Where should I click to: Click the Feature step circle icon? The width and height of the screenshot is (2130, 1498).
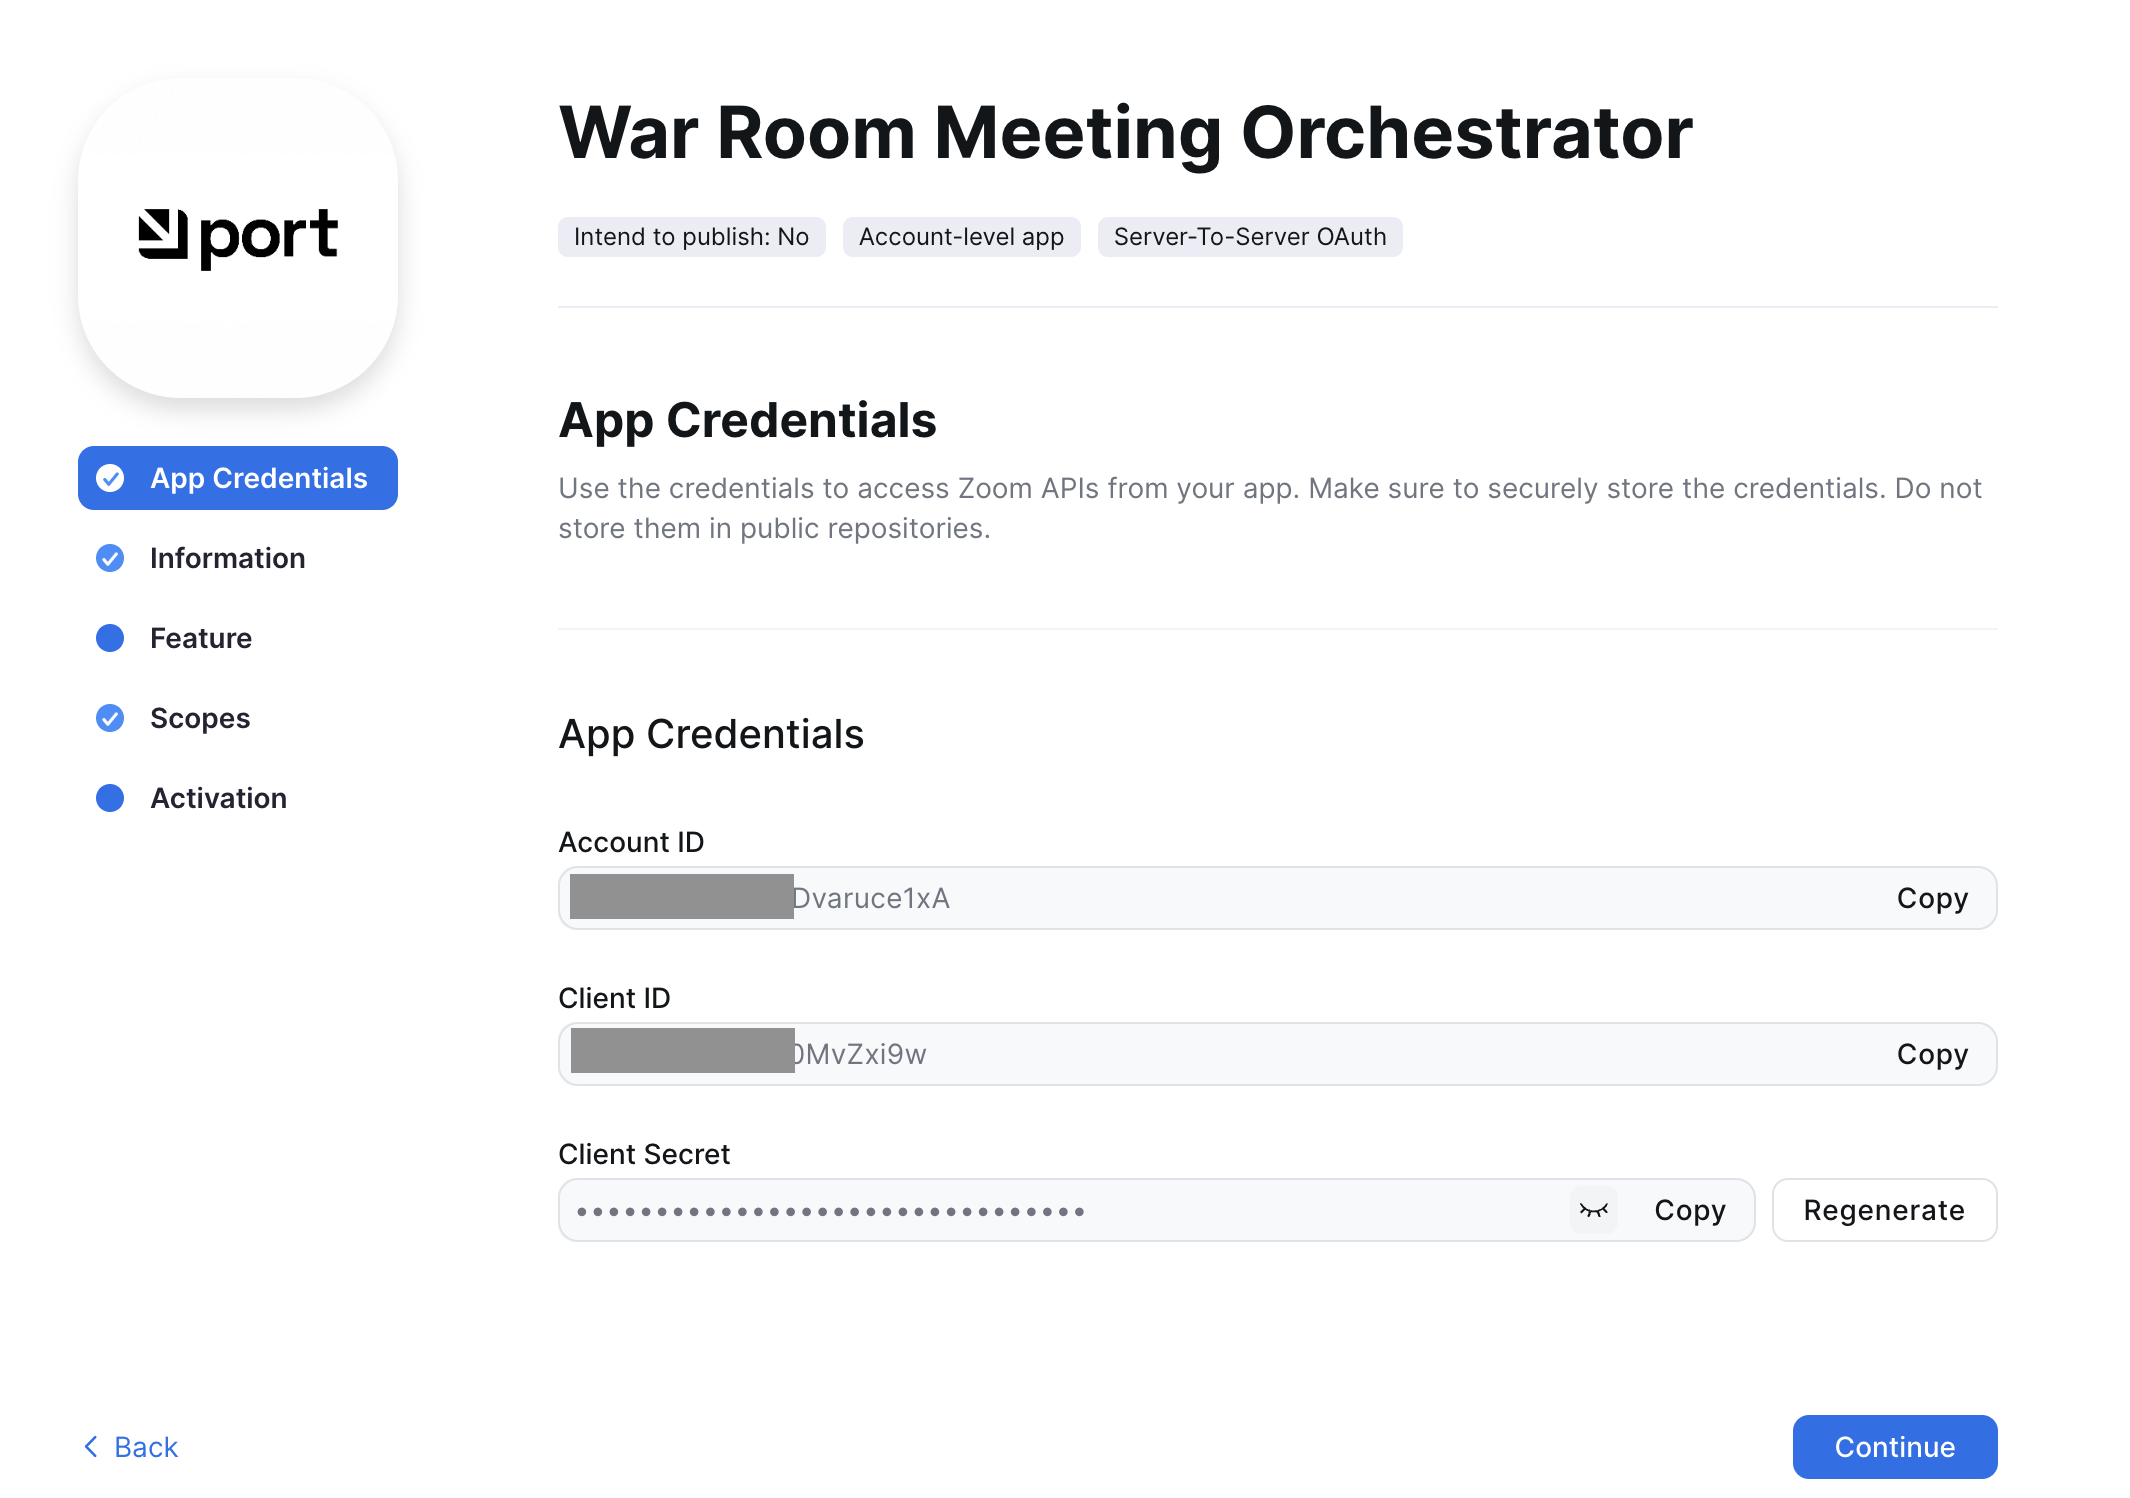pyautogui.click(x=110, y=638)
